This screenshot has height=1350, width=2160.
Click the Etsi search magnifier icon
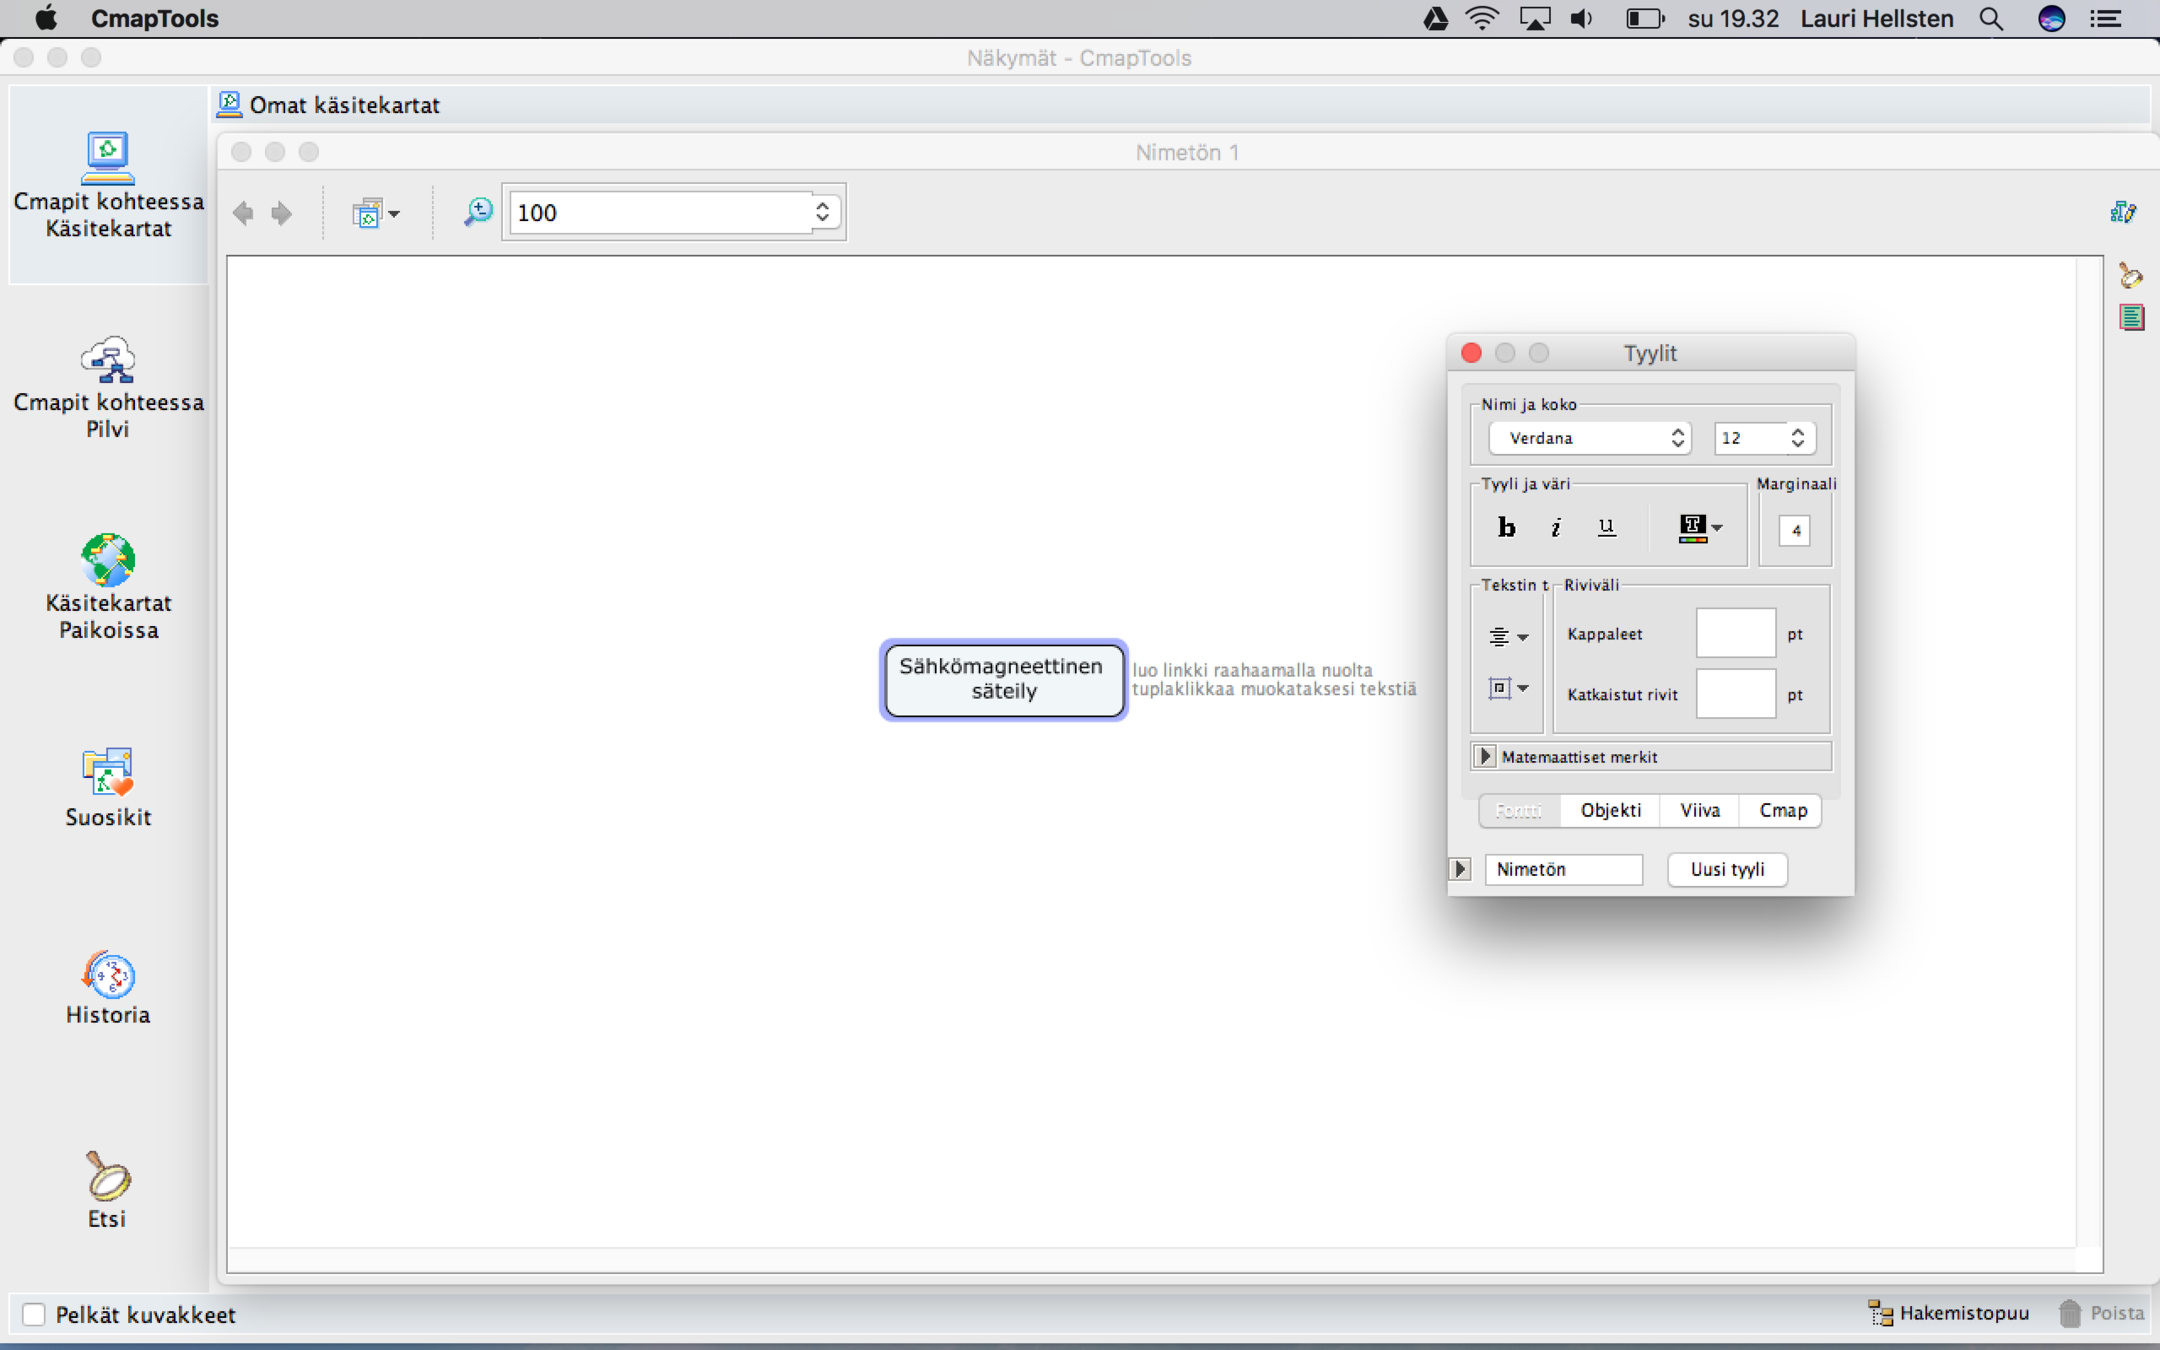[108, 1177]
